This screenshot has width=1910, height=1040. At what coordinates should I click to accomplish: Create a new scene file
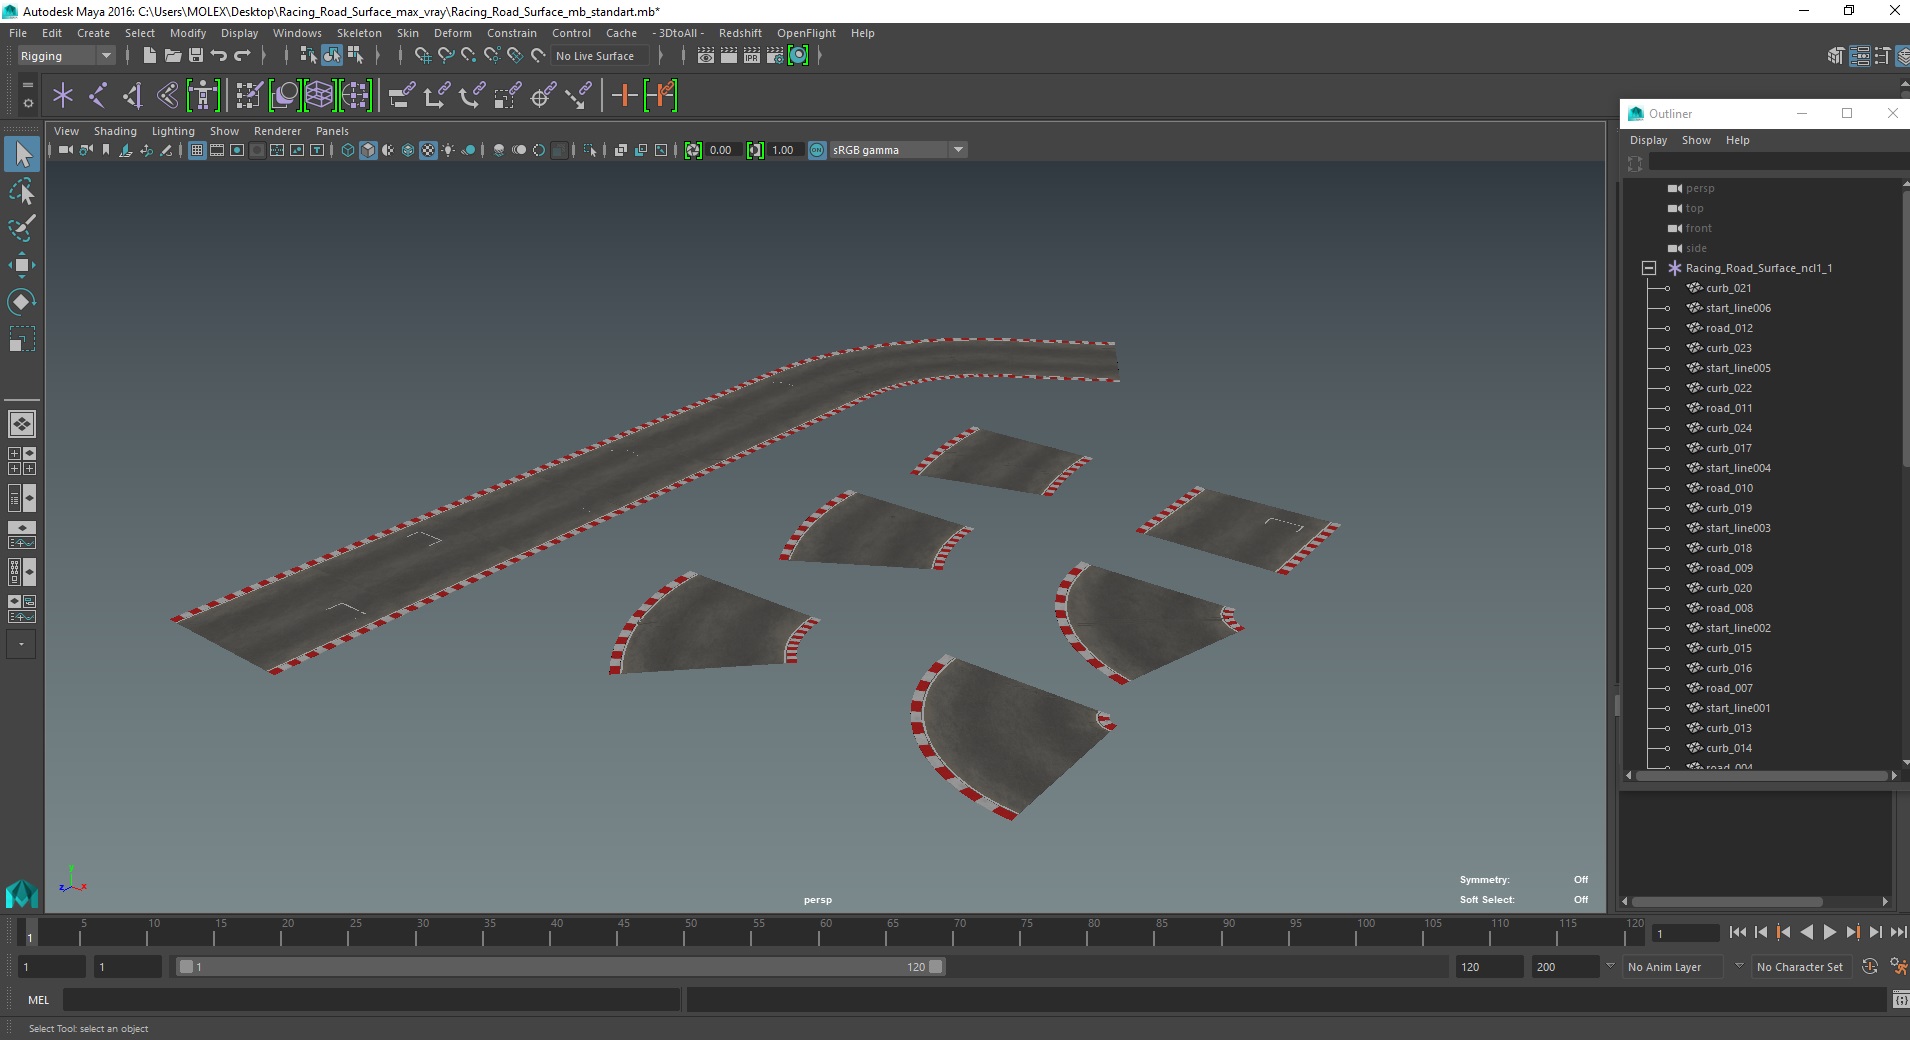tap(149, 56)
